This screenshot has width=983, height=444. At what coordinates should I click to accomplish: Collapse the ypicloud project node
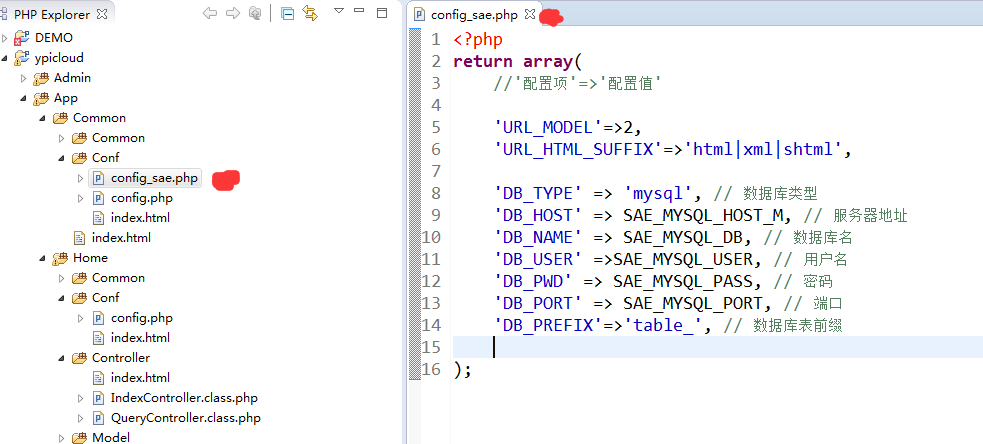(5, 58)
